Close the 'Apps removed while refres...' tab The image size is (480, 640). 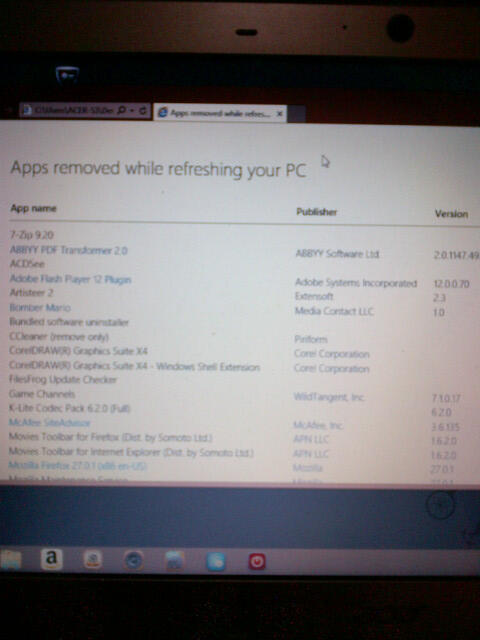[280, 114]
